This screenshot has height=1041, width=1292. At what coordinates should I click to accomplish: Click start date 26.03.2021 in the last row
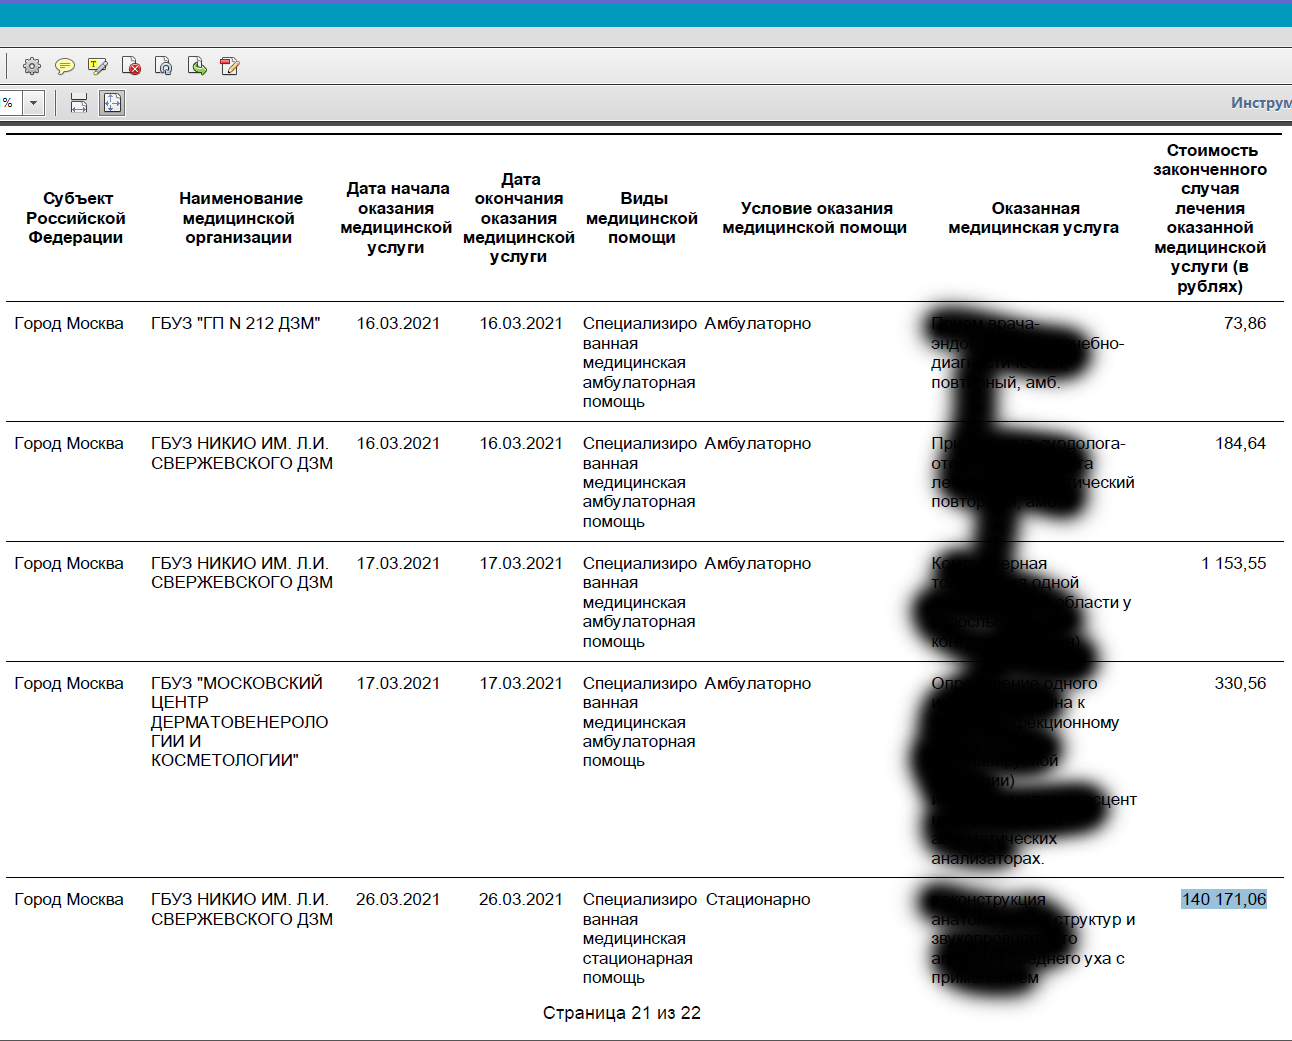click(x=398, y=900)
